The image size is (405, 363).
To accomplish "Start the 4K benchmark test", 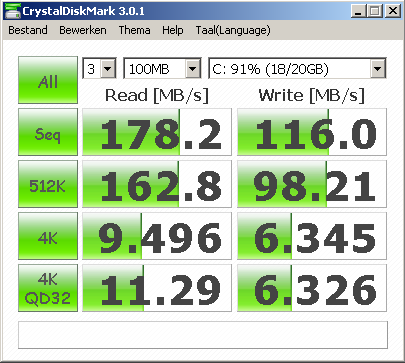I will 48,236.
